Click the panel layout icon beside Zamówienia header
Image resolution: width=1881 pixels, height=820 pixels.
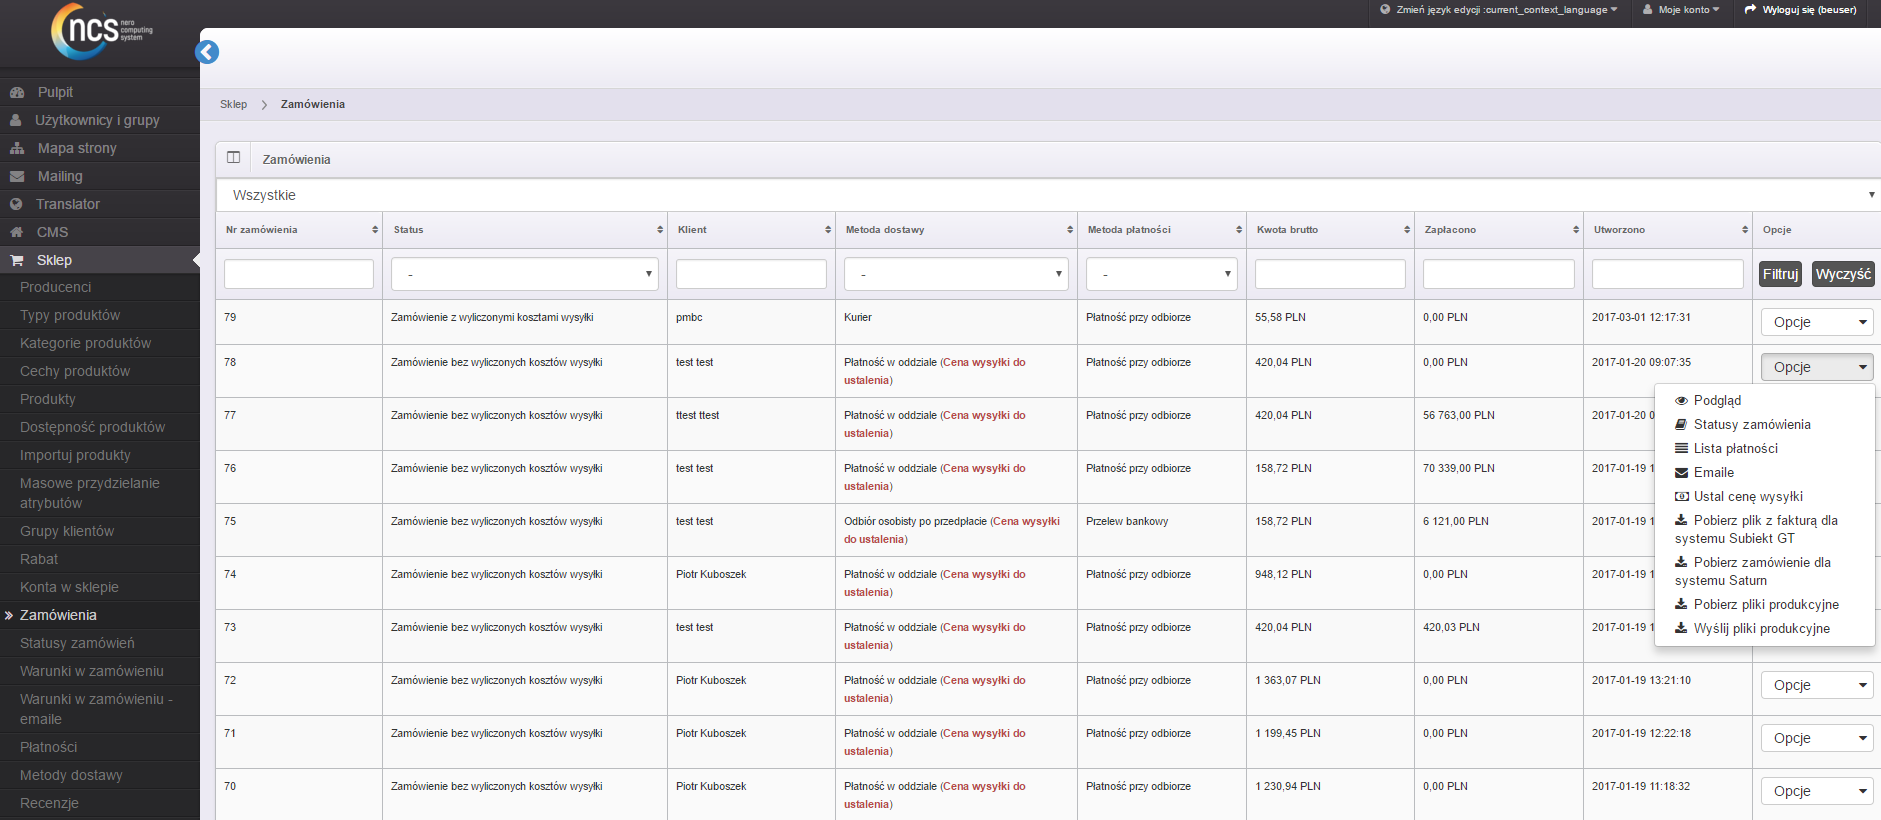(x=234, y=158)
